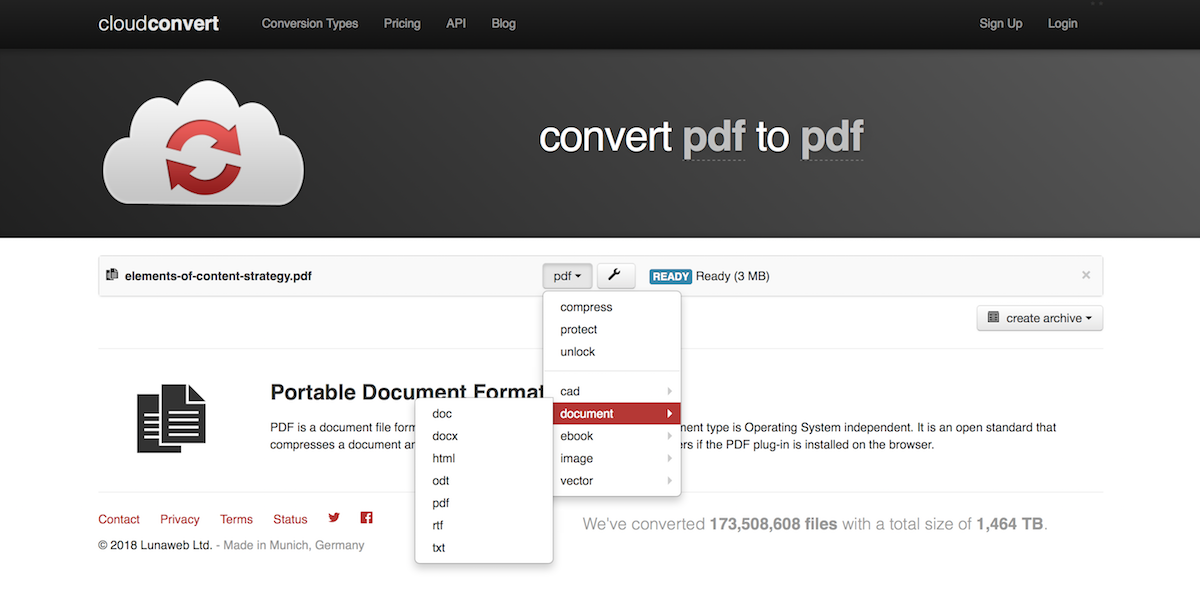Choose compress from the format menu
Image resolution: width=1200 pixels, height=600 pixels.
tap(612, 307)
